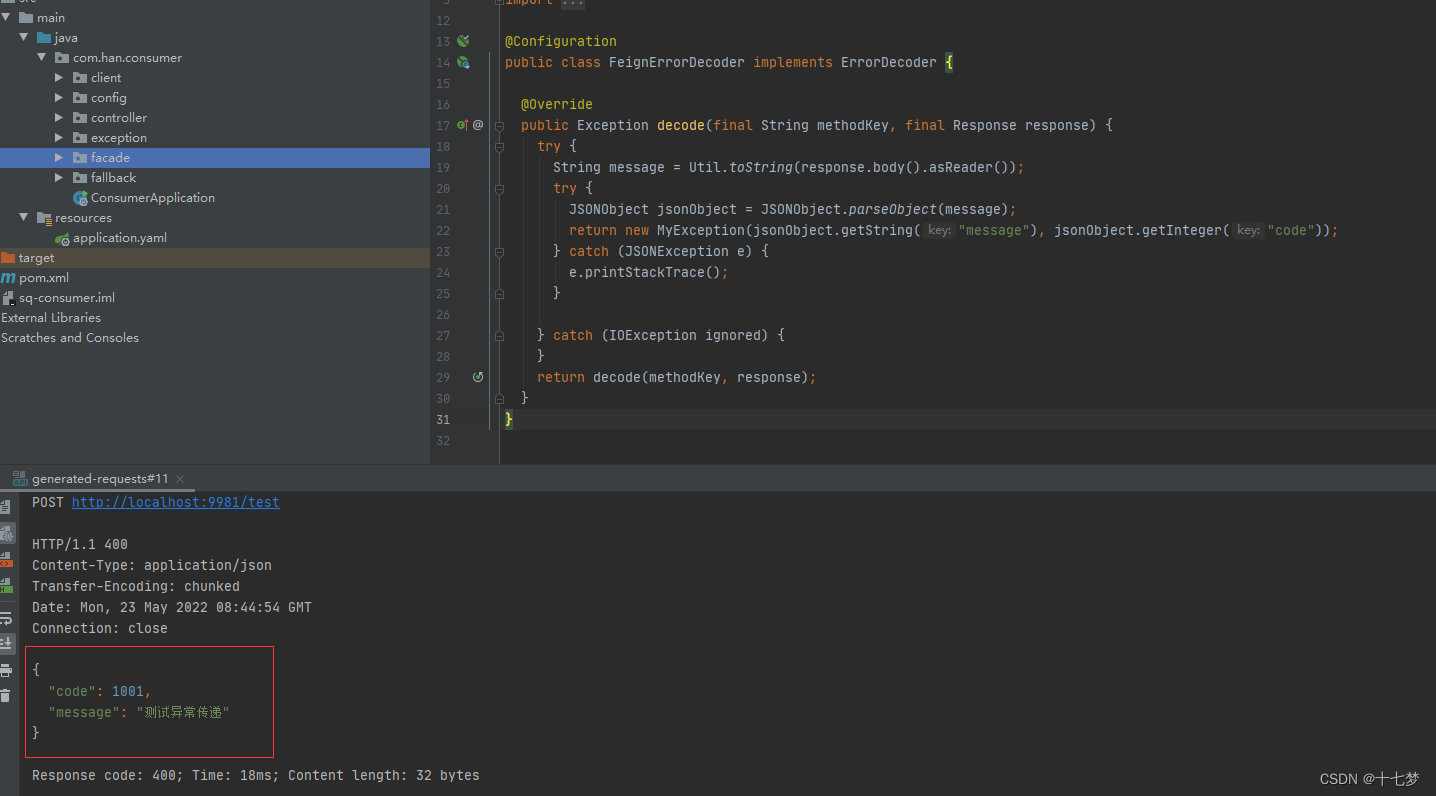1436x796 pixels.
Task: Click the FeignErrorDecoder class name
Action: click(x=677, y=62)
